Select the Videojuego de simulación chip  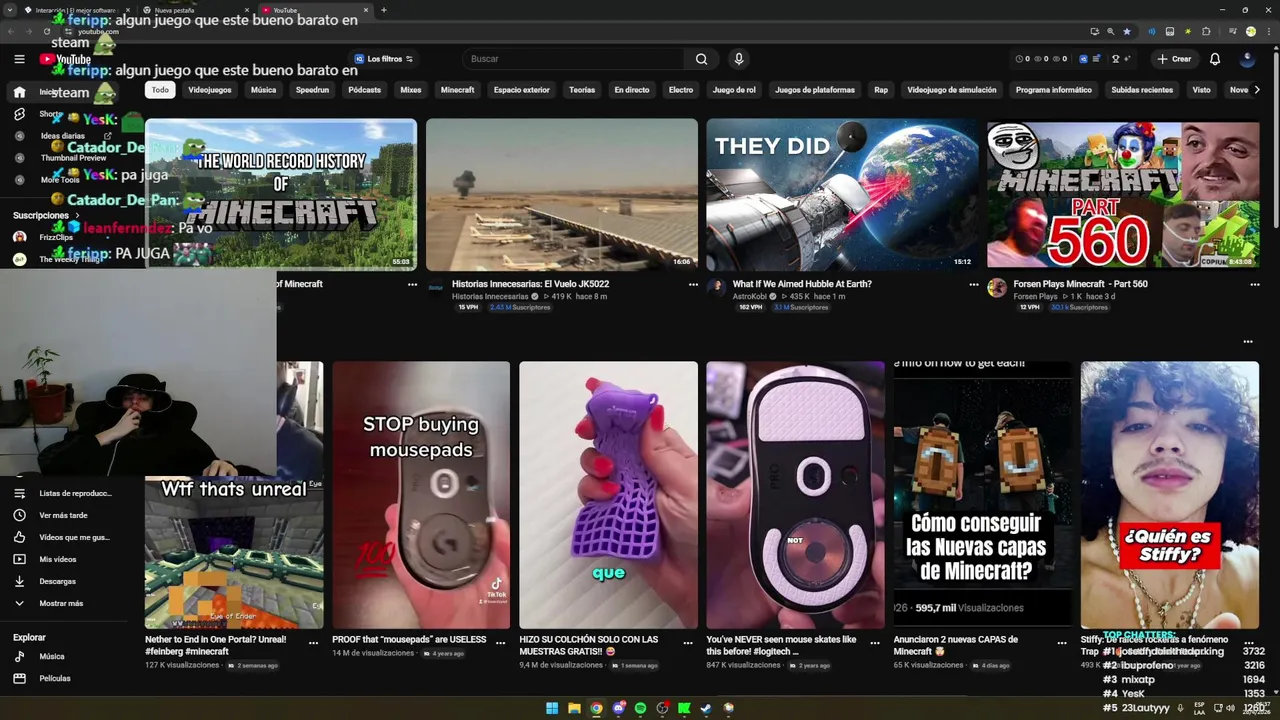click(952, 90)
